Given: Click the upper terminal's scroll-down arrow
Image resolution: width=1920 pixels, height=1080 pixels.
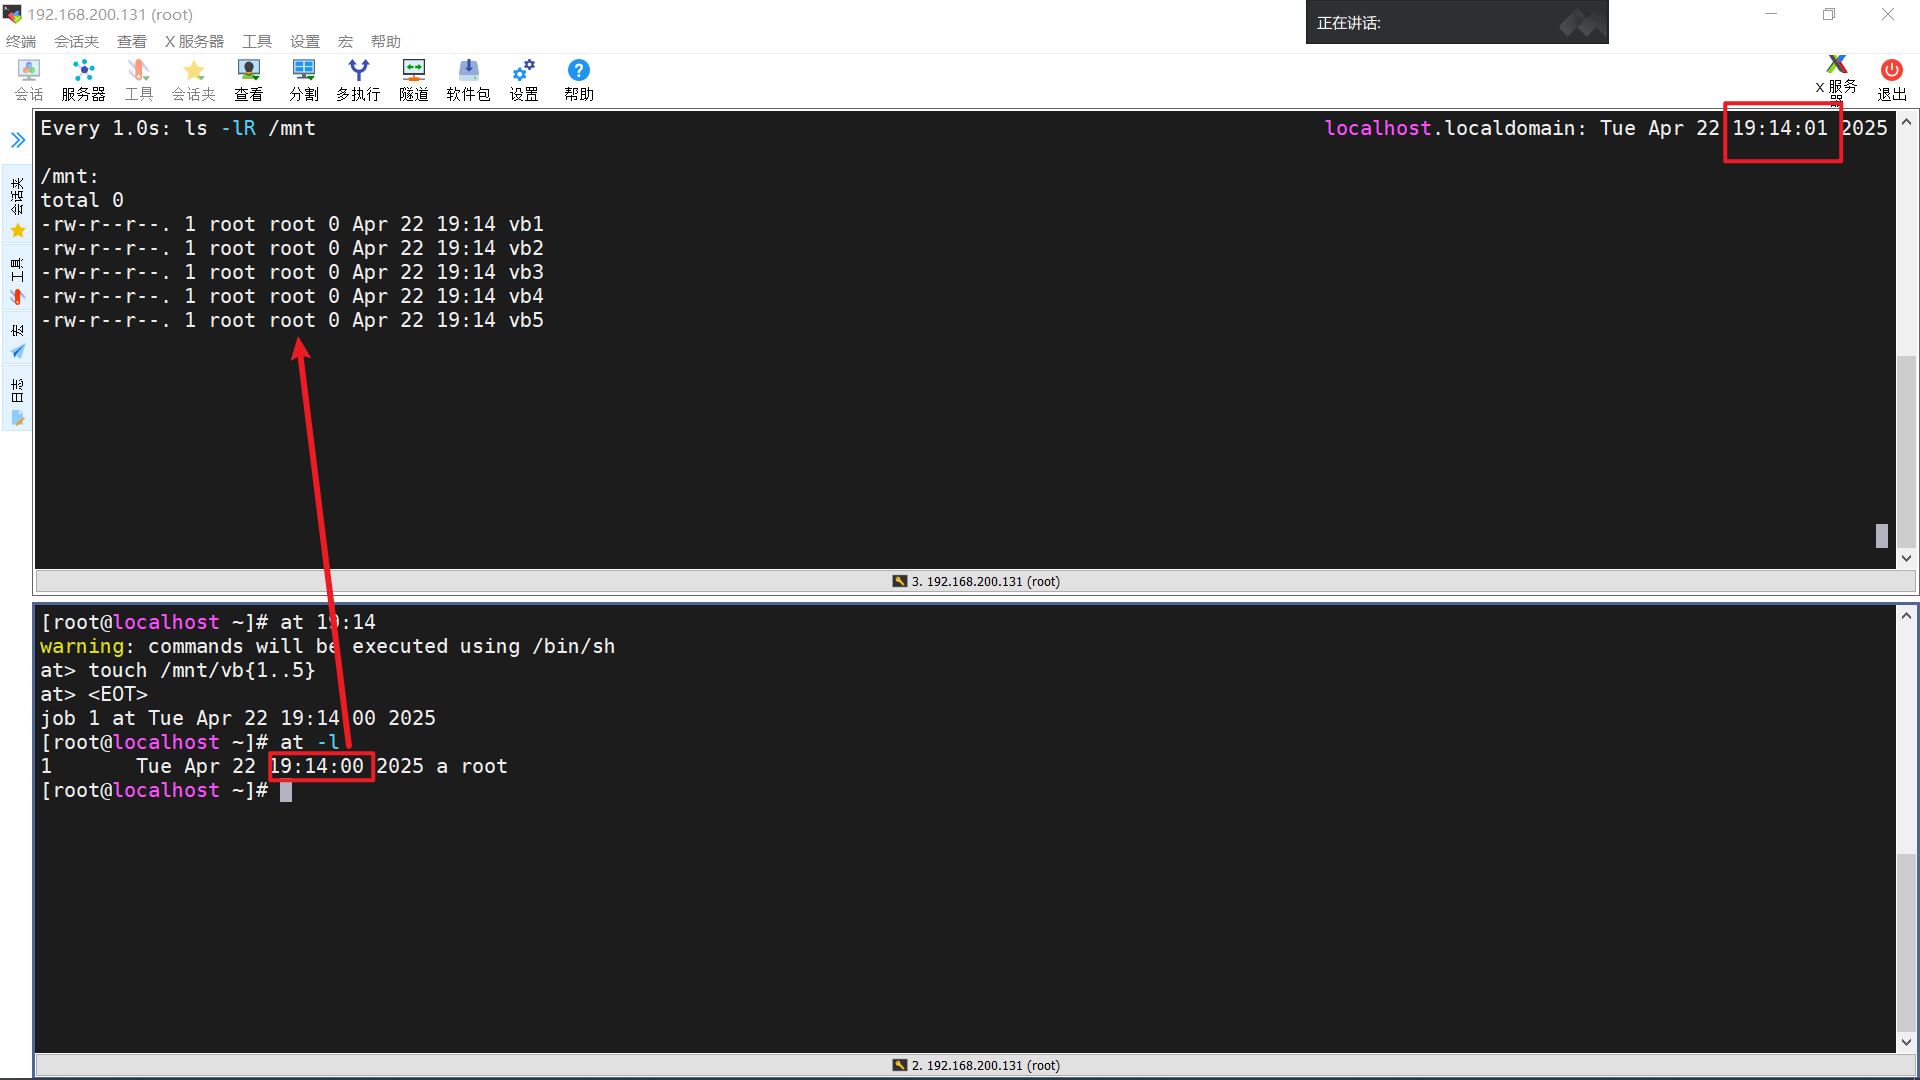Looking at the screenshot, I should (1906, 558).
